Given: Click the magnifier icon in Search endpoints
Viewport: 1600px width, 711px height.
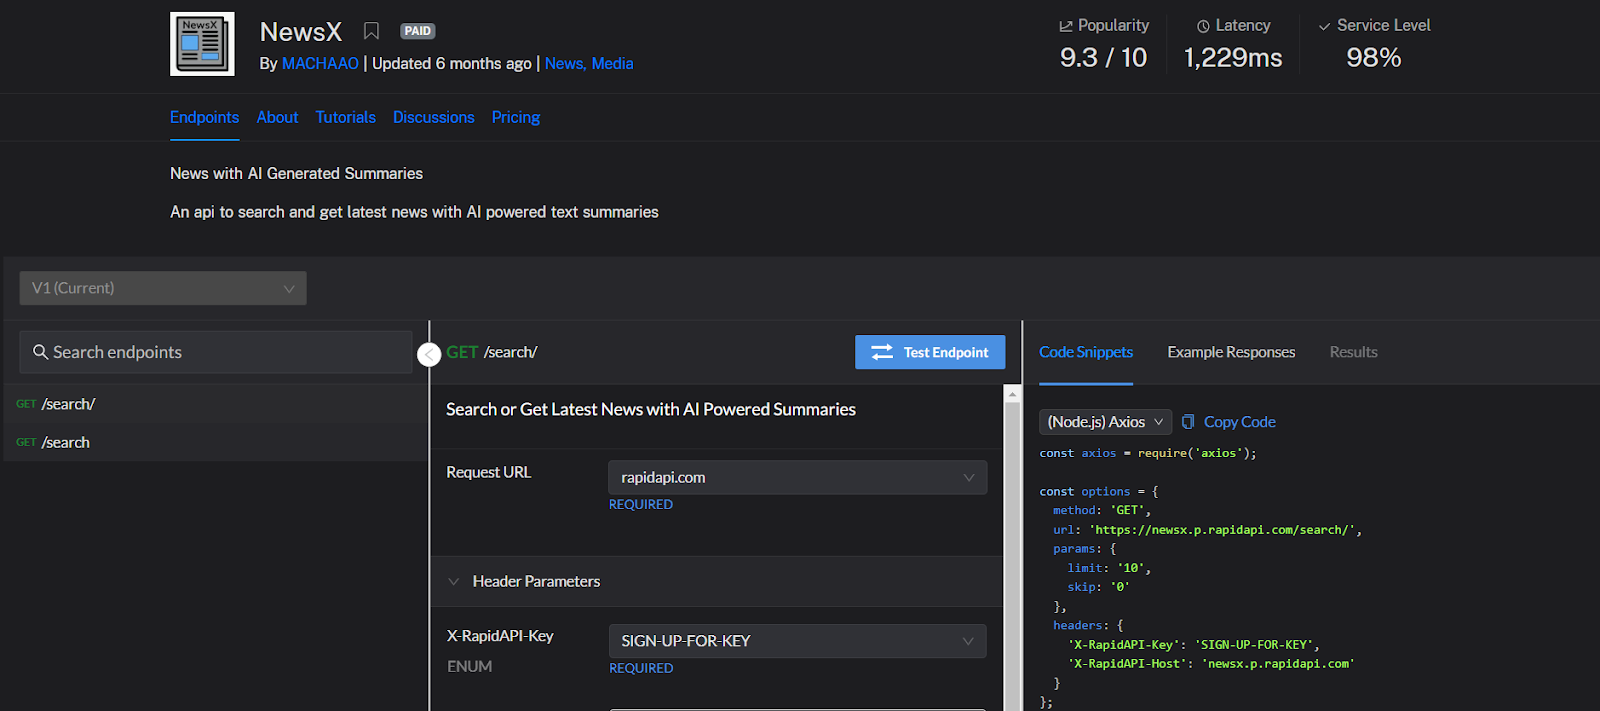Looking at the screenshot, I should click(x=41, y=352).
